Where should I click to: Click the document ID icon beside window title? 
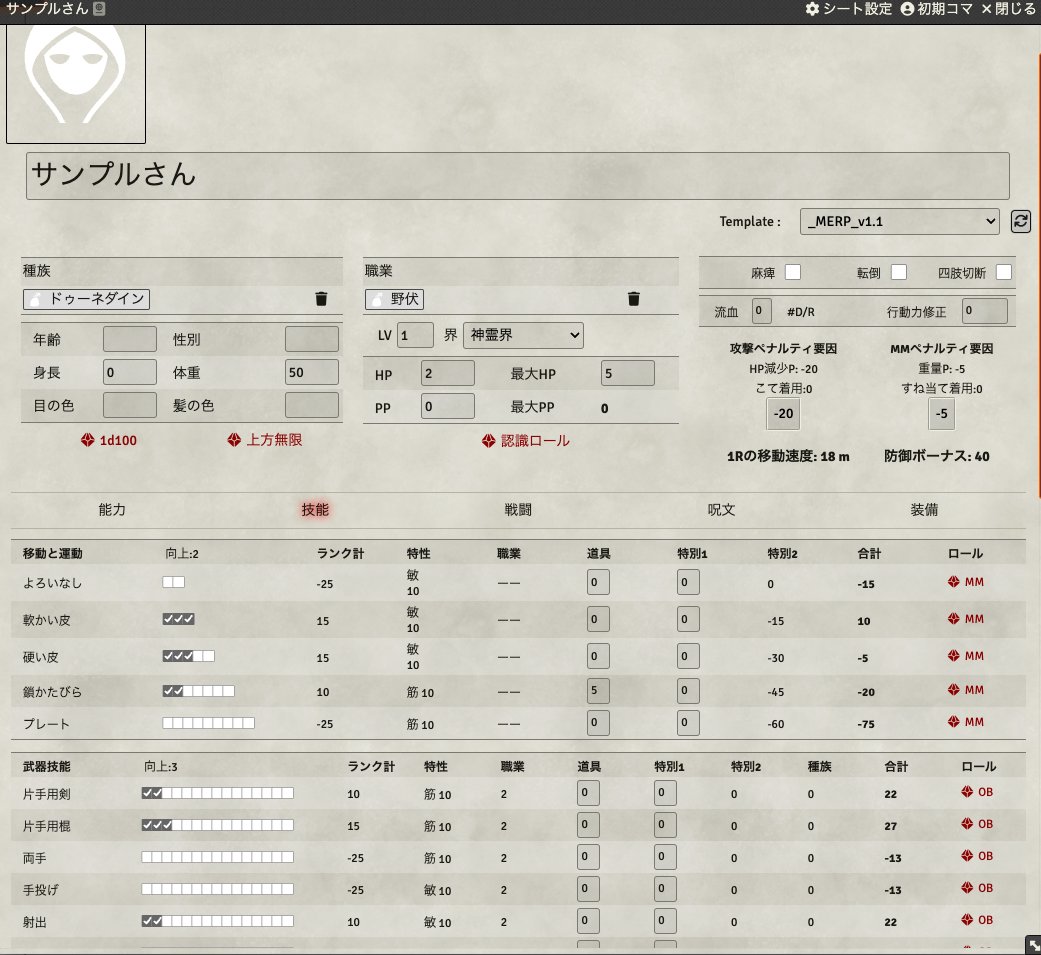pyautogui.click(x=99, y=9)
